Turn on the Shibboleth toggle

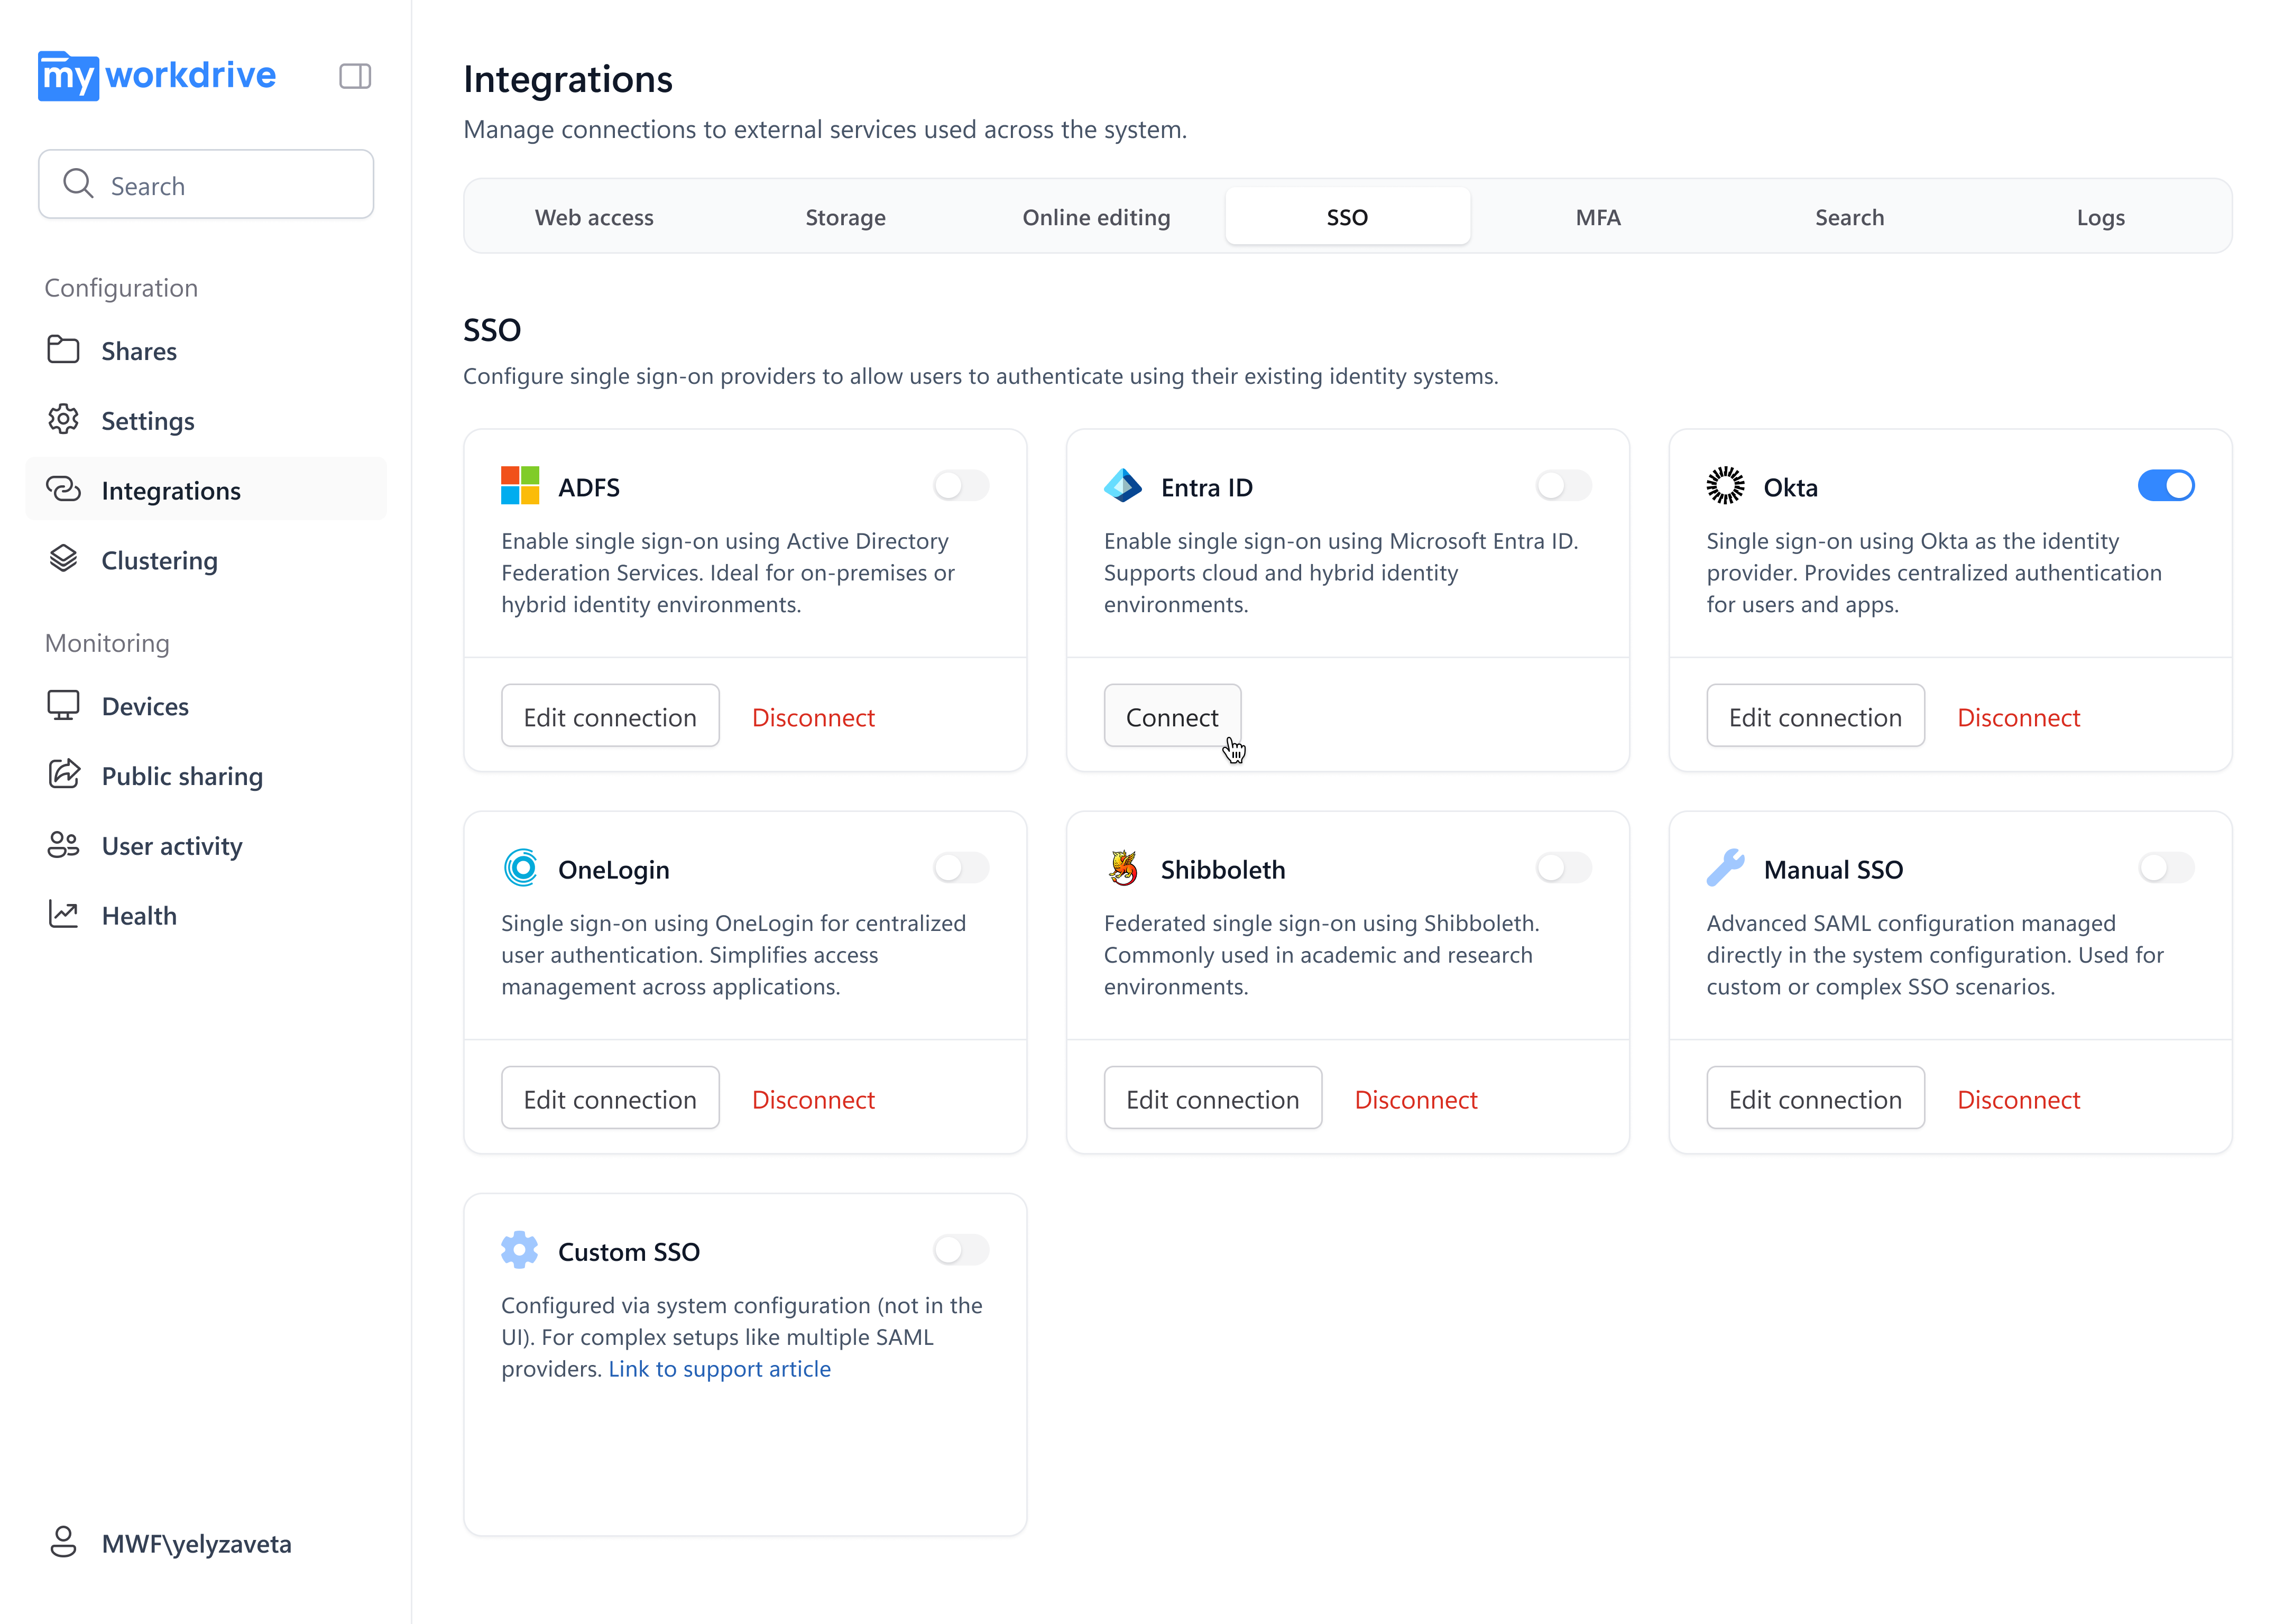click(1564, 868)
